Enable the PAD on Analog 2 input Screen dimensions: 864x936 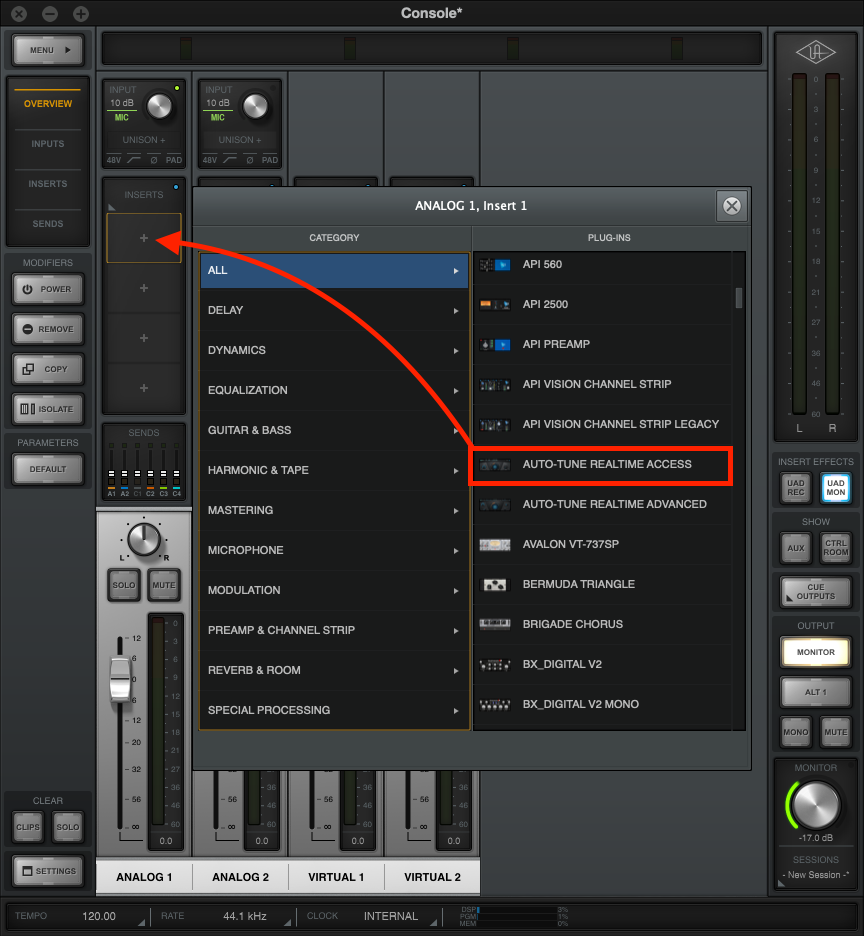click(270, 160)
